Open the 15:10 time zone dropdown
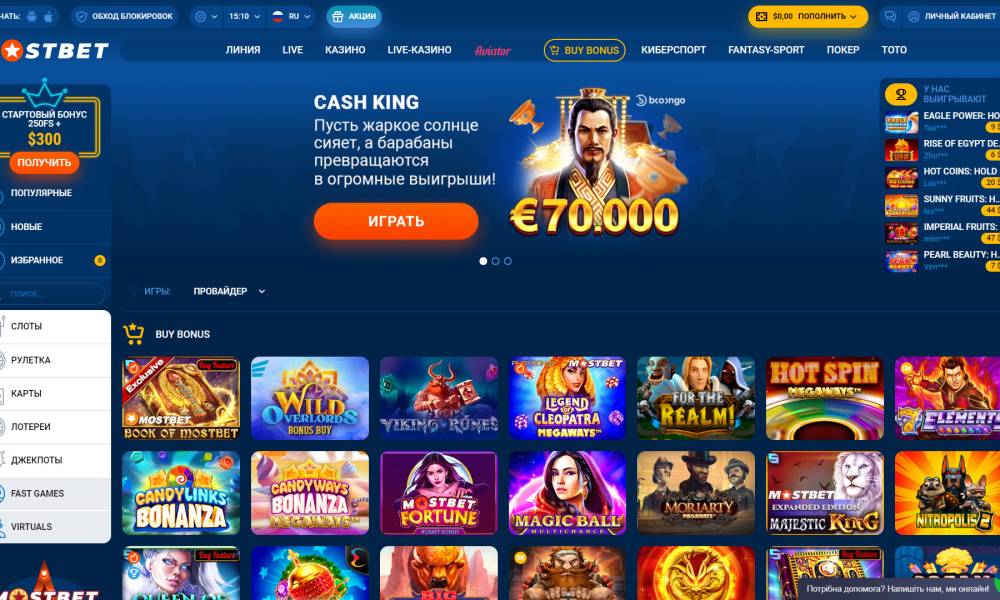 click(244, 17)
